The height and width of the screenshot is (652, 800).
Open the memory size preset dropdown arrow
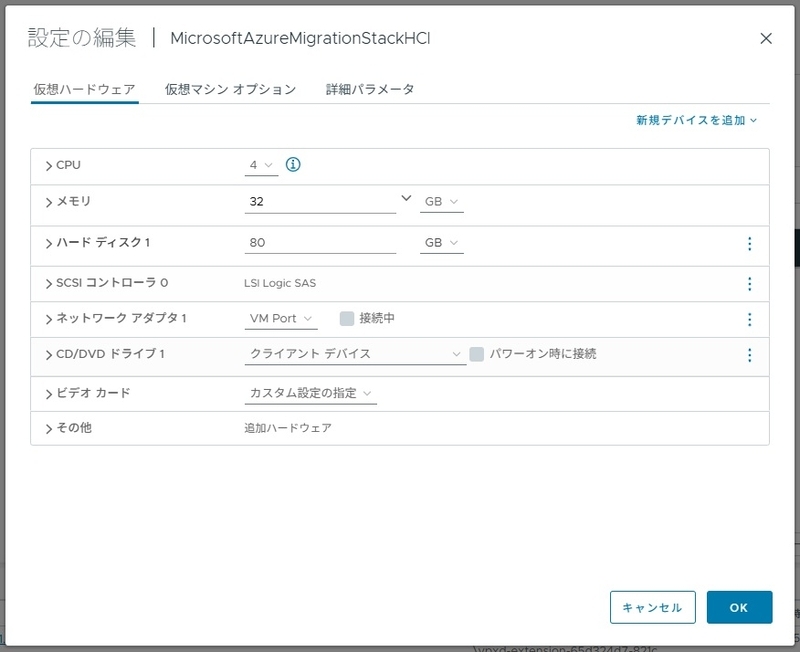[x=406, y=198]
